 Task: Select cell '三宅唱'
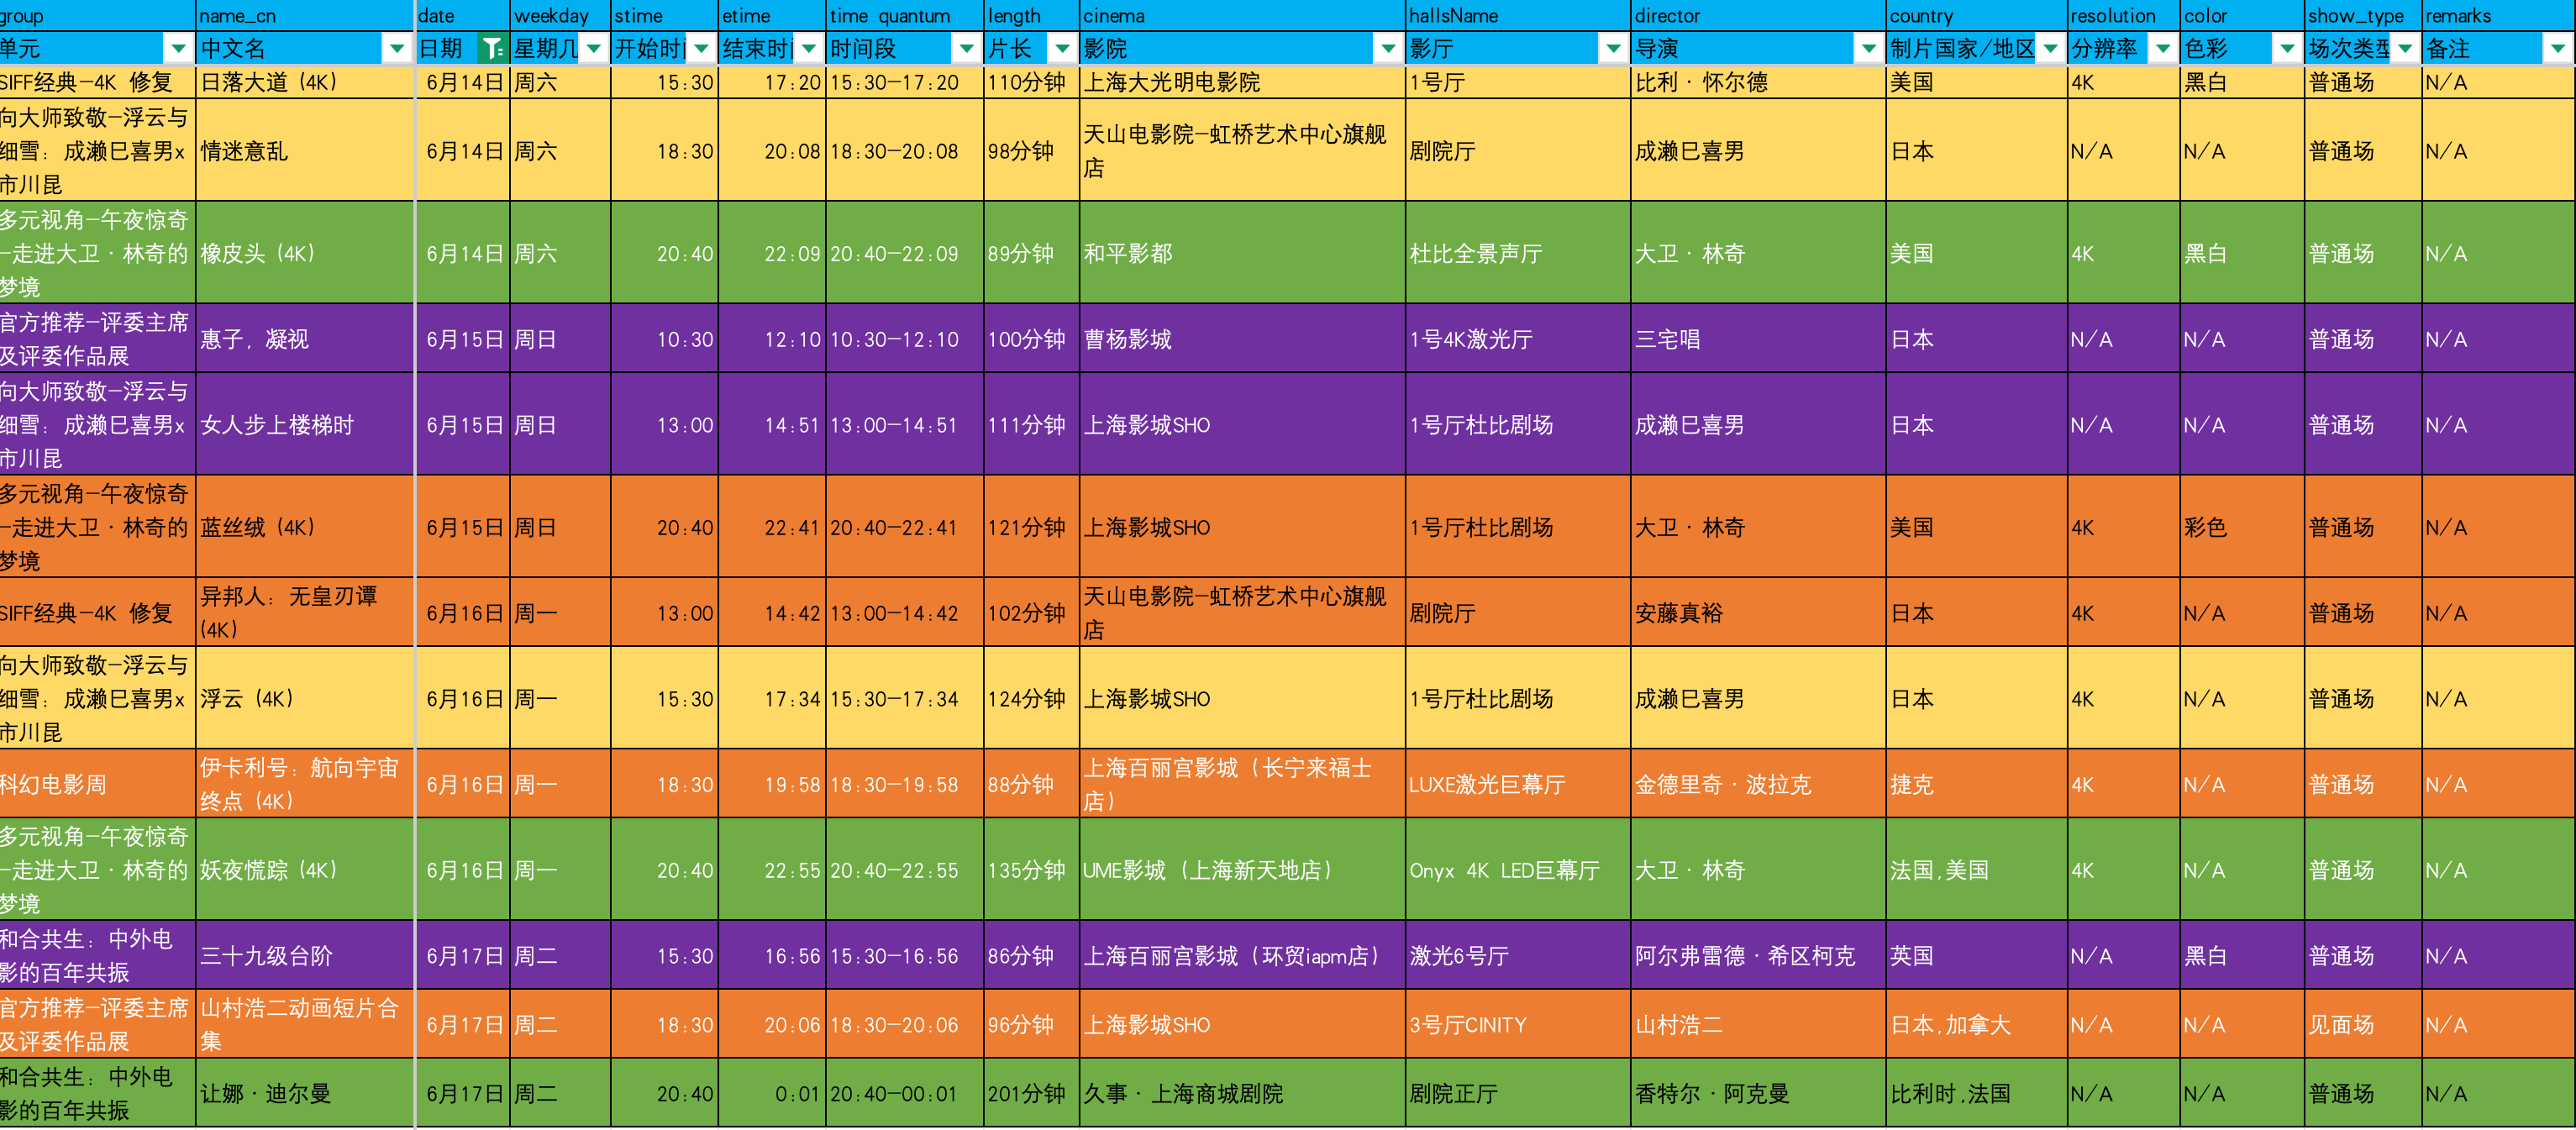tap(1758, 339)
